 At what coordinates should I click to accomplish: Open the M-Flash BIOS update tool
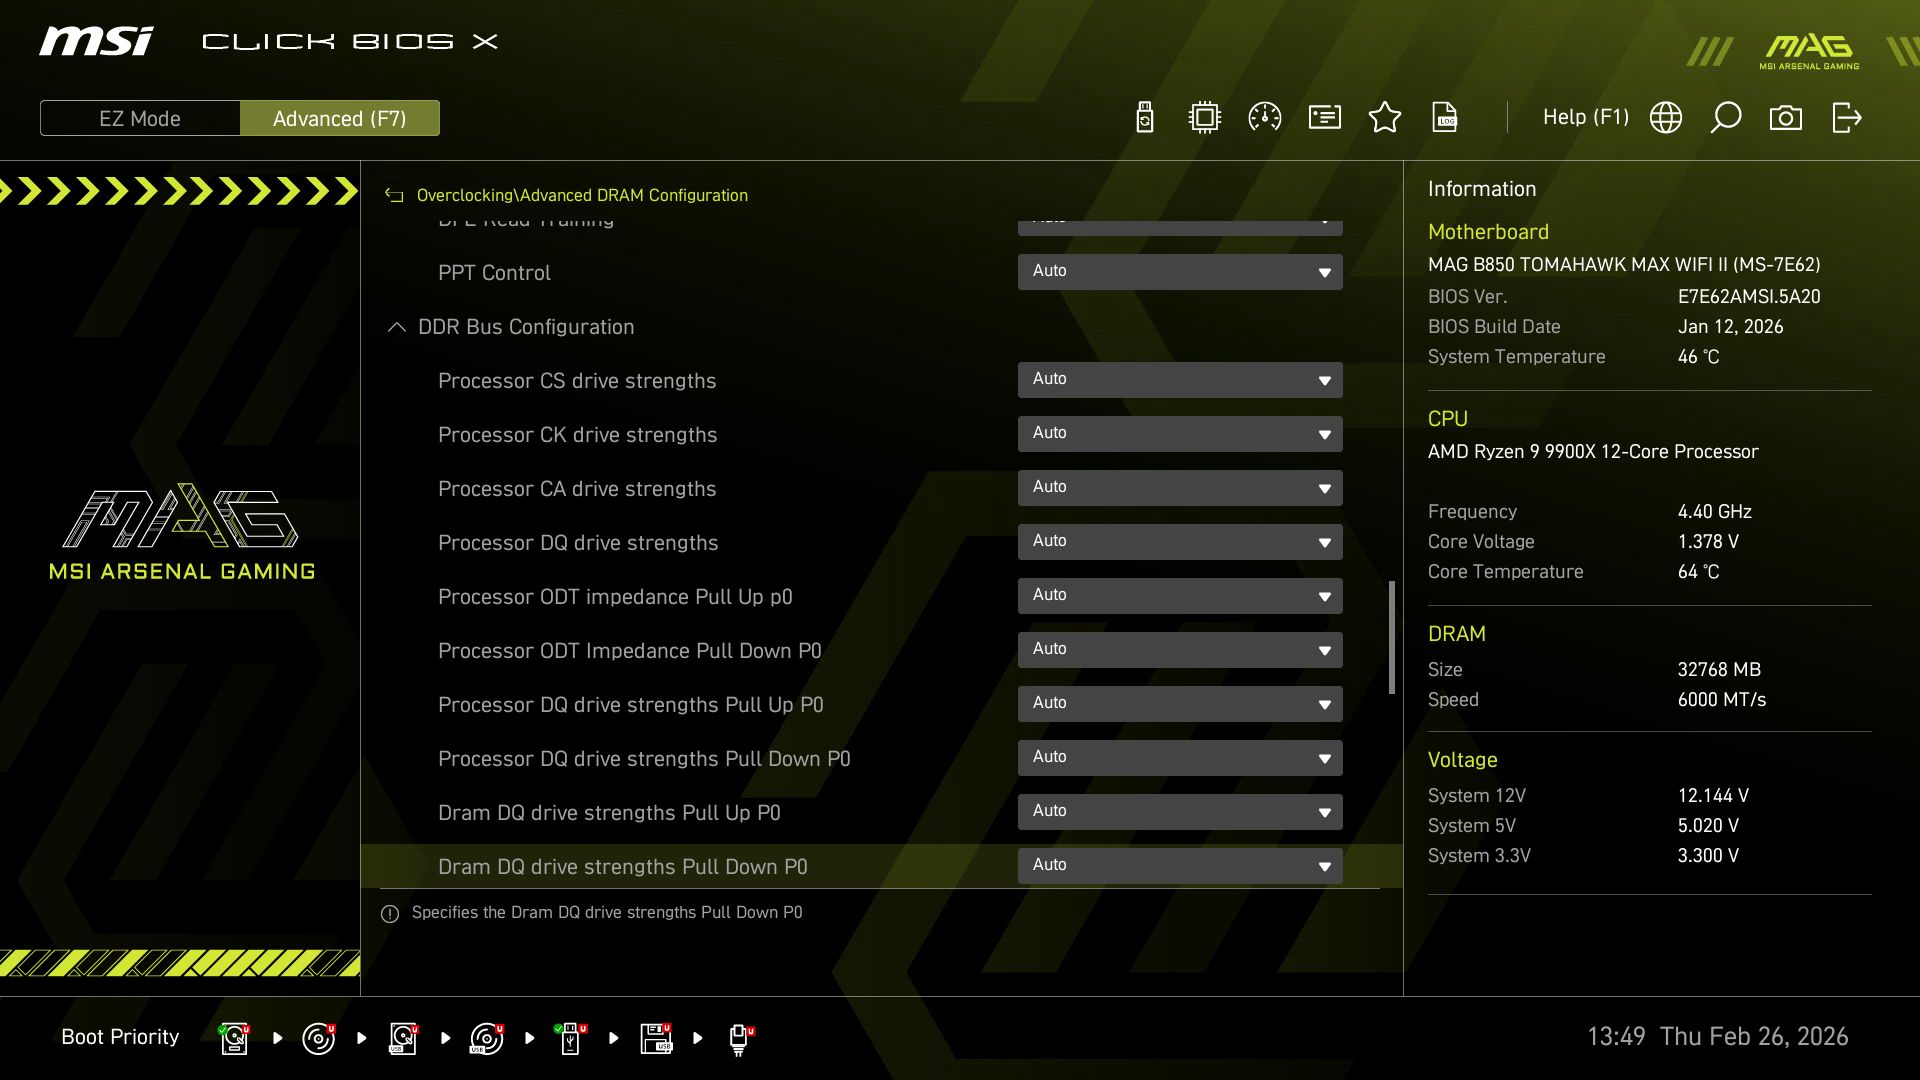[1143, 117]
